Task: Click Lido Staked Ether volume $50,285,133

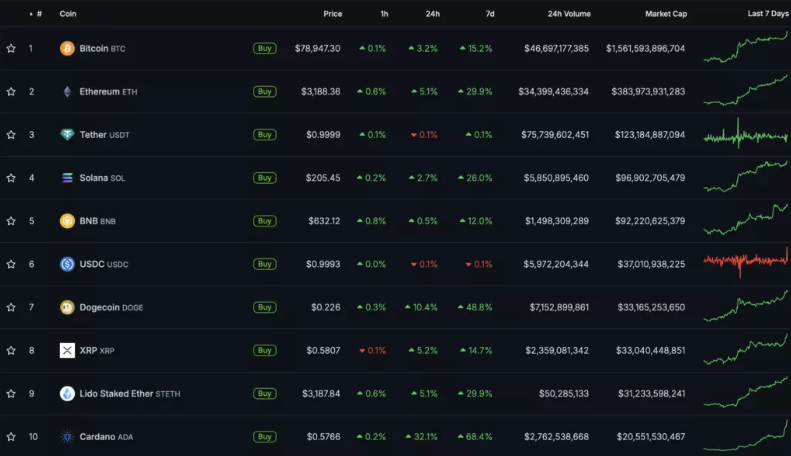Action: pos(563,393)
